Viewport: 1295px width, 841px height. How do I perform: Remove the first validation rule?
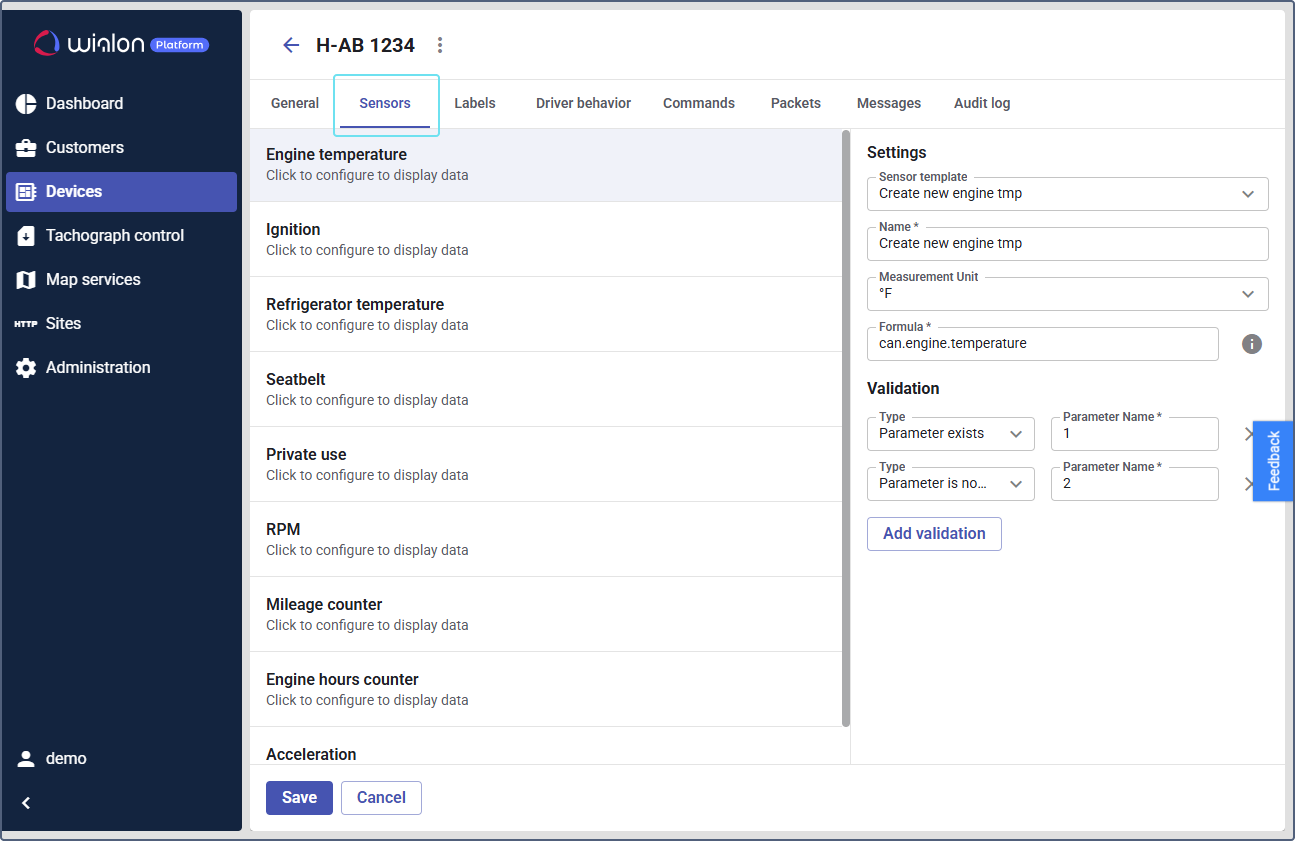tap(1249, 434)
